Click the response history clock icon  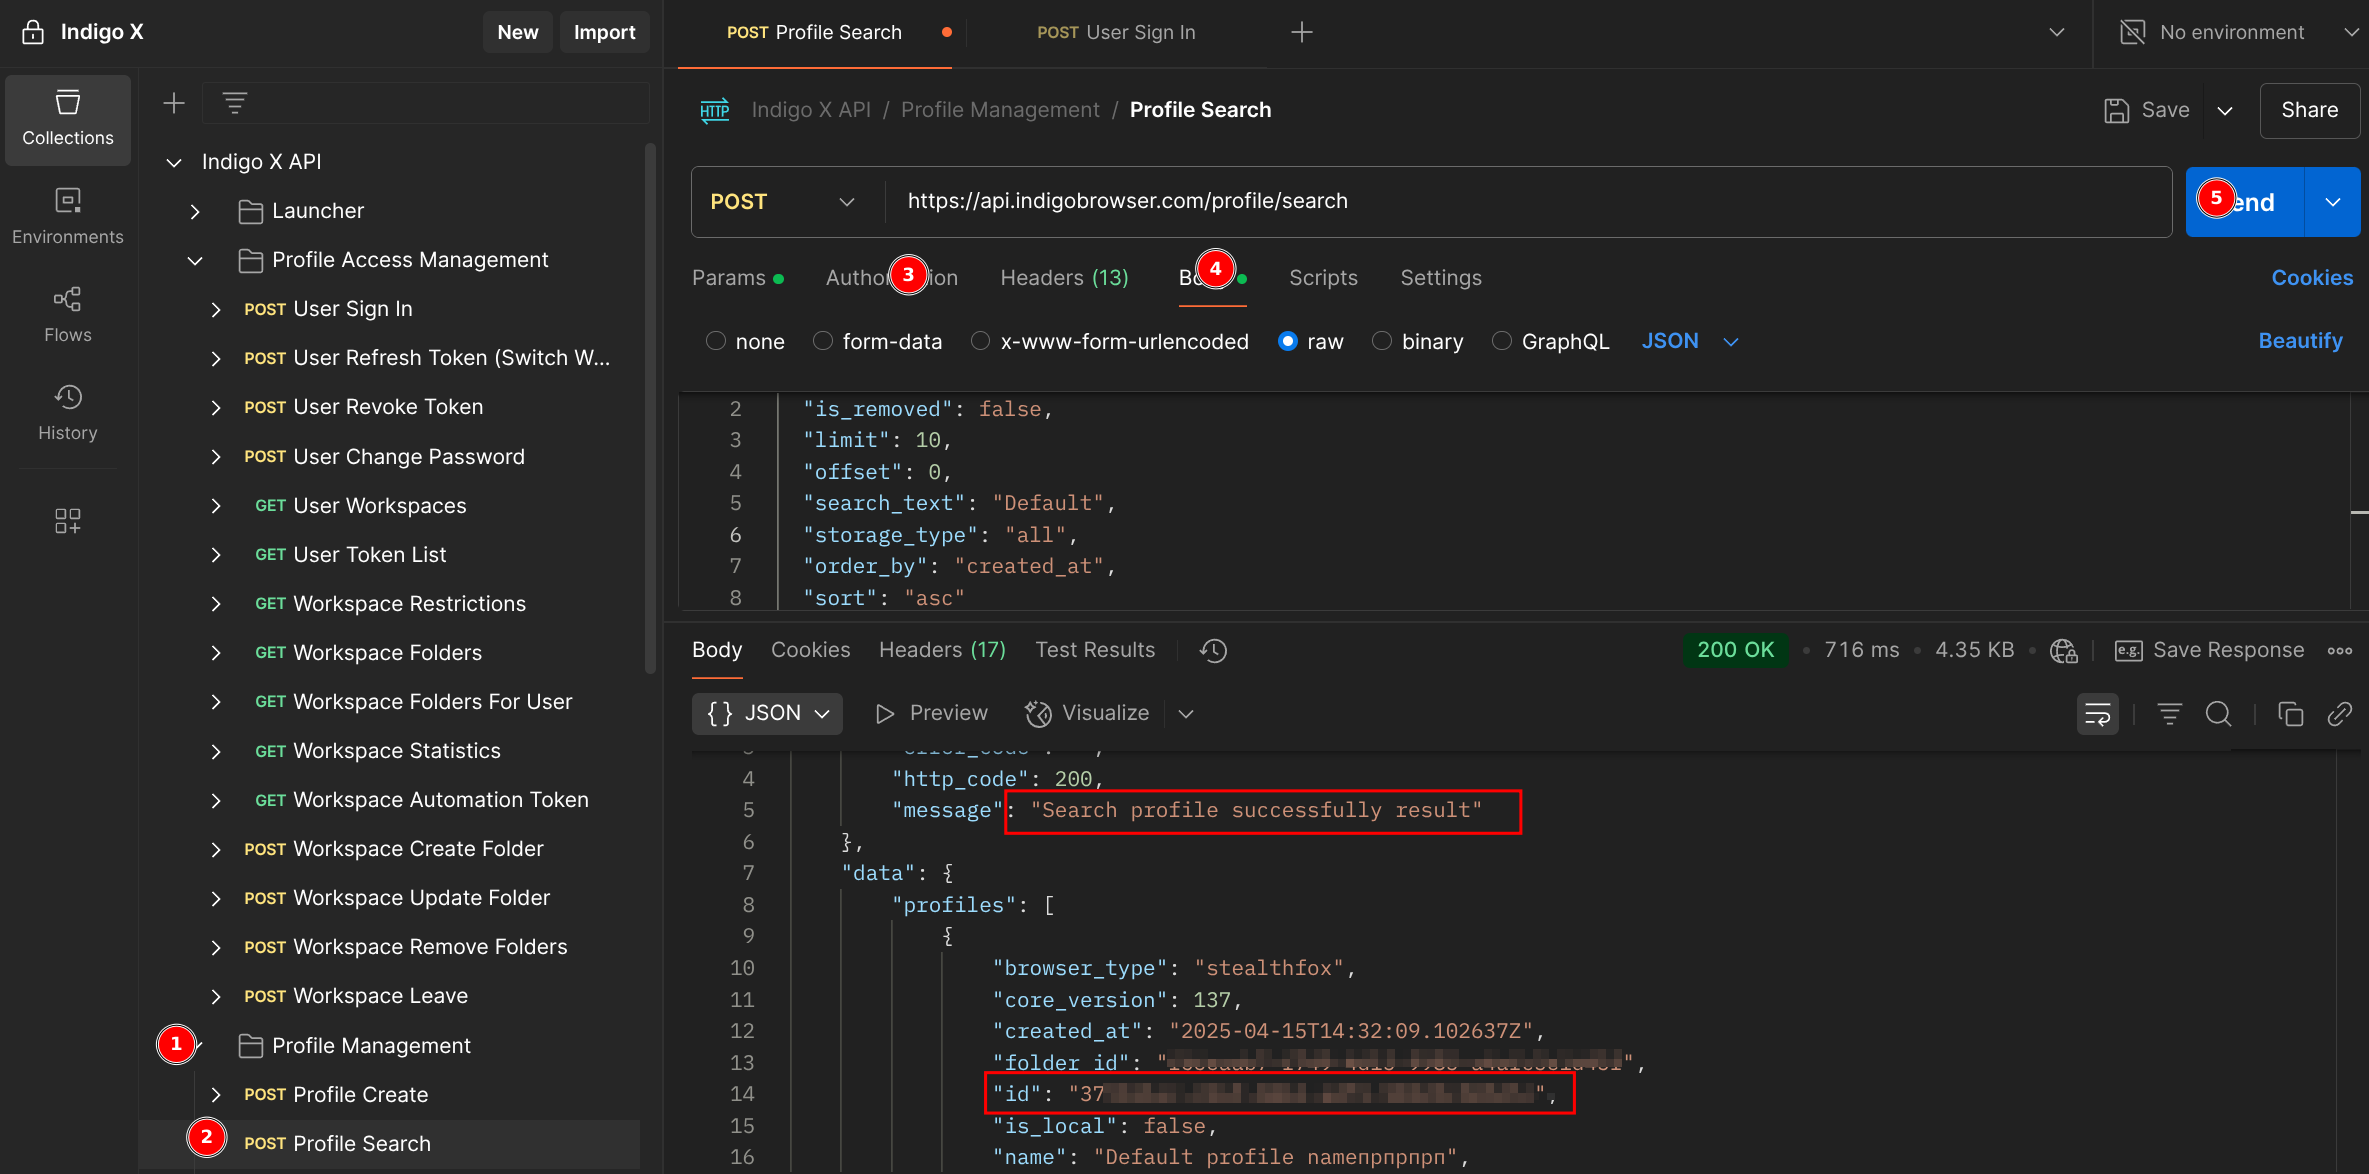(1213, 651)
